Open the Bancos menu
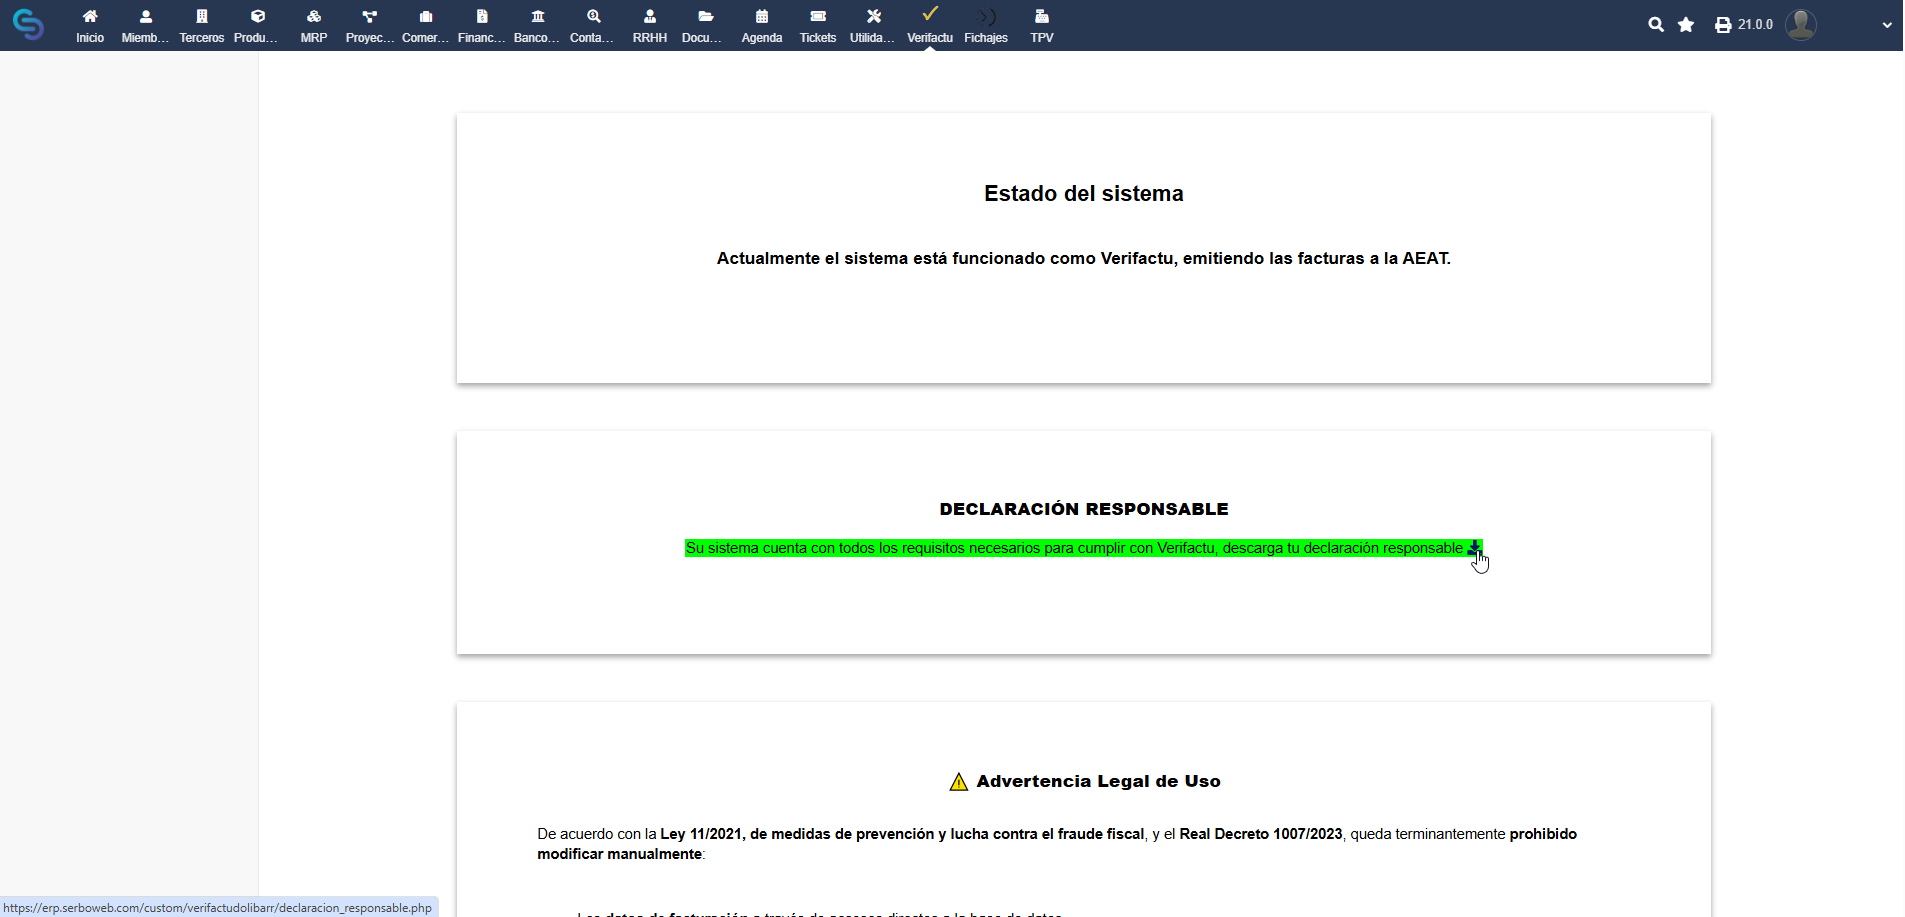1905x917 pixels. (538, 25)
